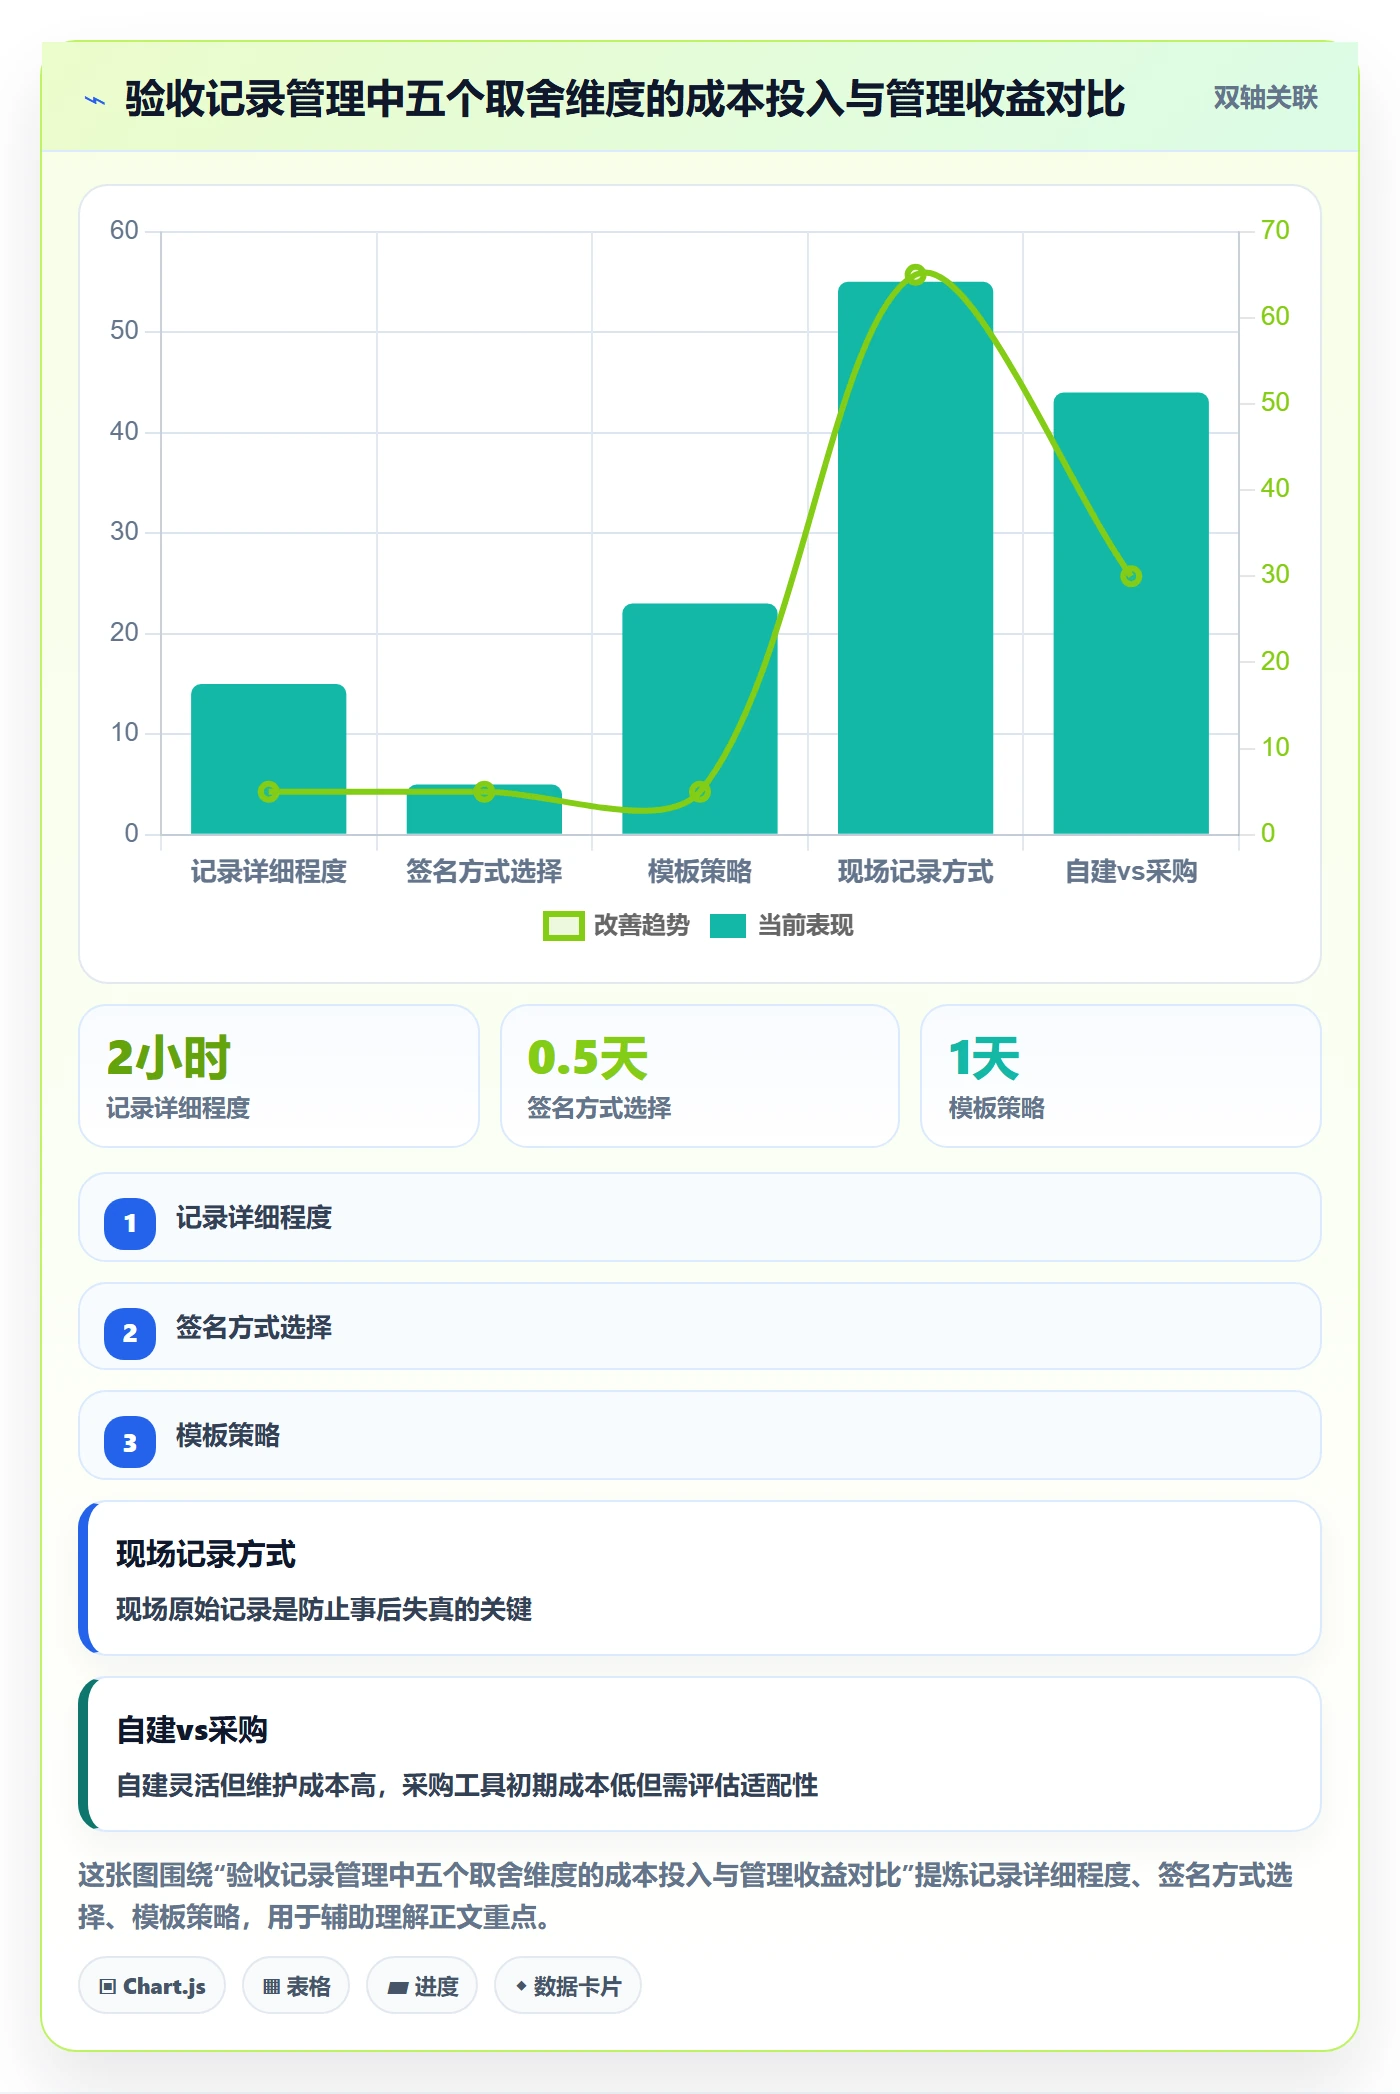The width and height of the screenshot is (1400, 2094).
Task: Click the right axis value 70
Action: click(1275, 231)
